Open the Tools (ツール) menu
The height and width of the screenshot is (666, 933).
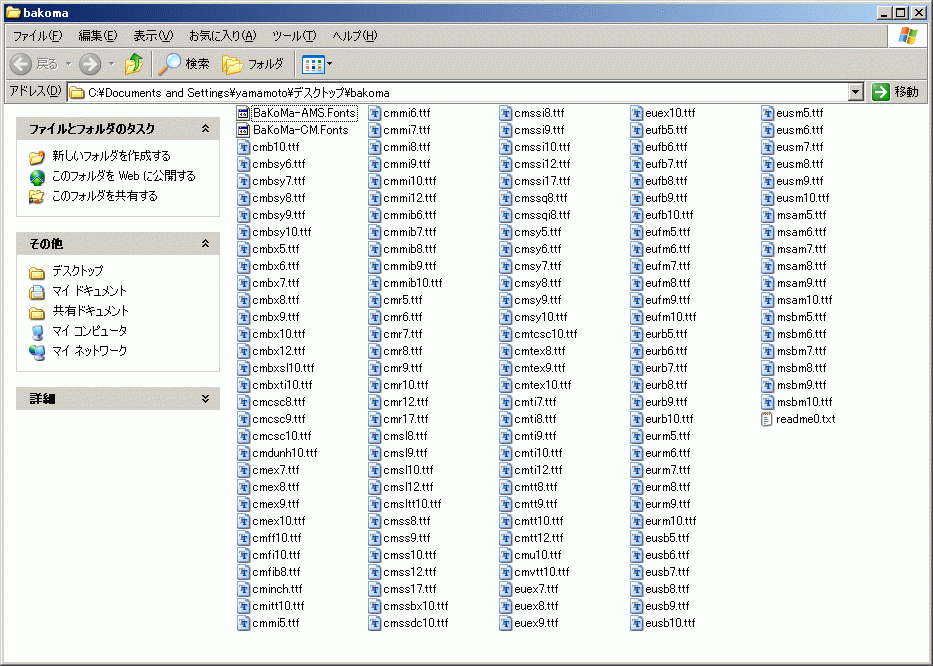pyautogui.click(x=294, y=36)
